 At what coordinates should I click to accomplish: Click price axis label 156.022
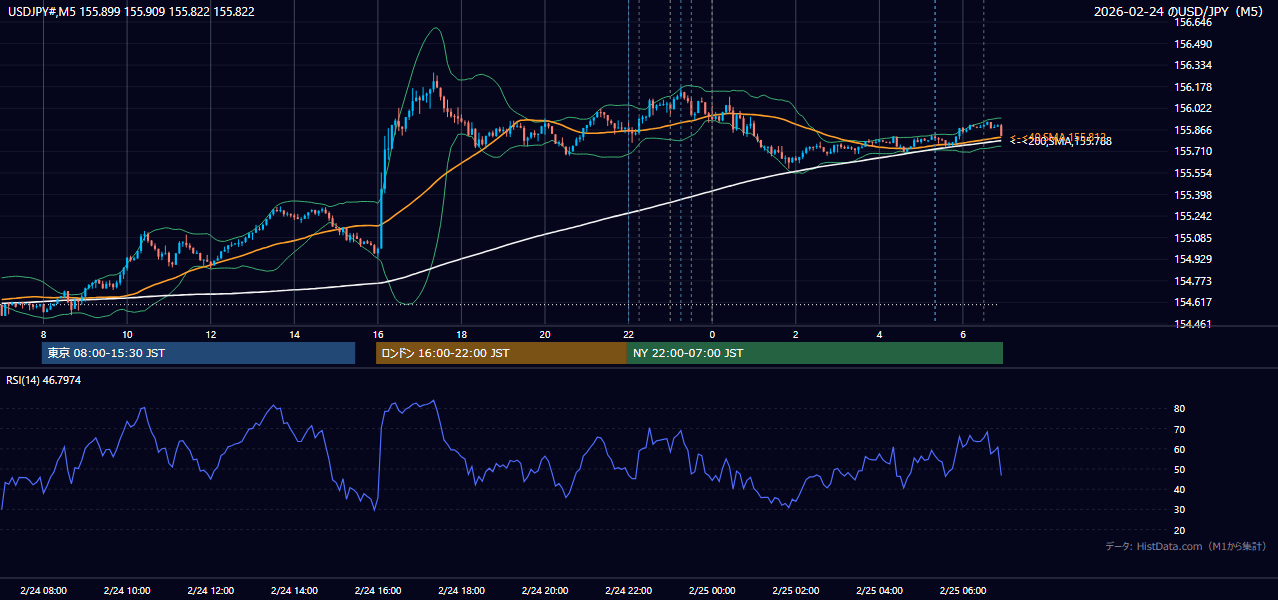click(x=1194, y=109)
